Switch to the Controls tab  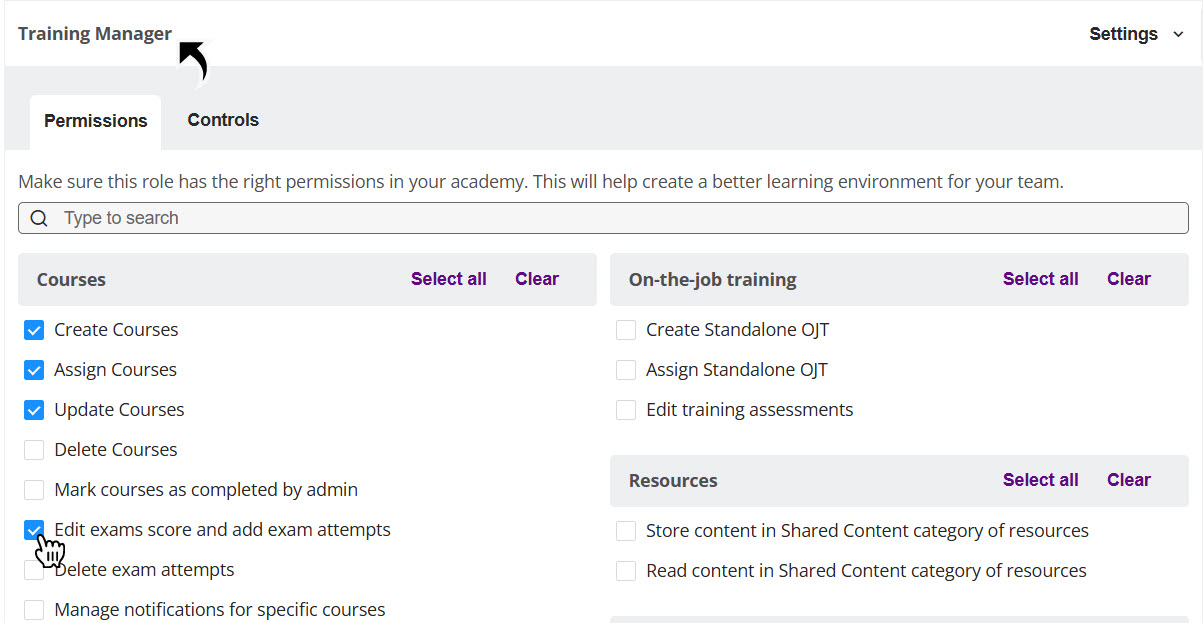click(x=223, y=120)
